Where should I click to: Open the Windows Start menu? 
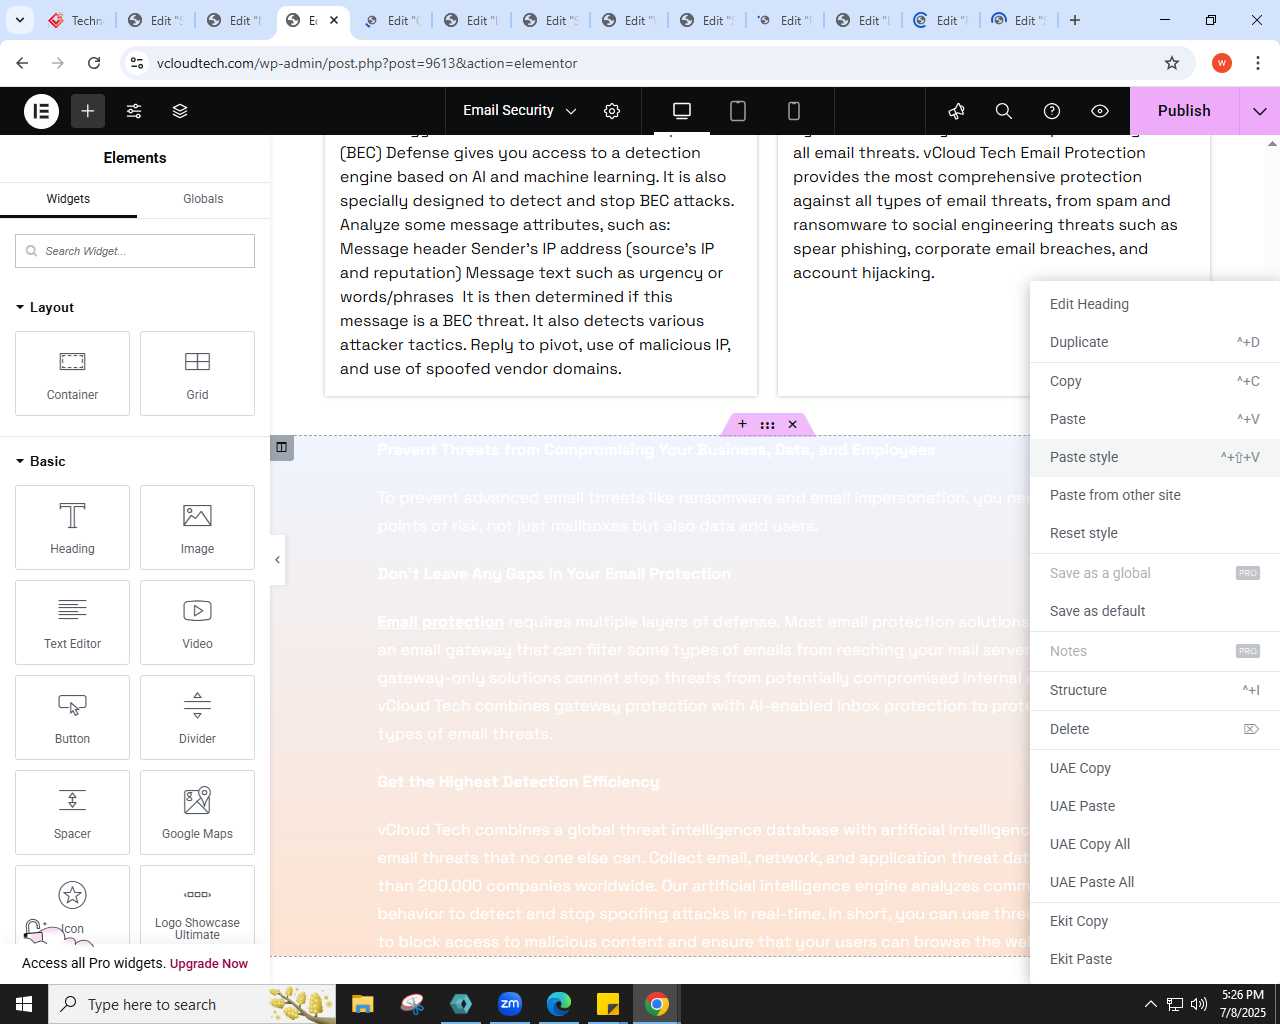pos(24,1004)
